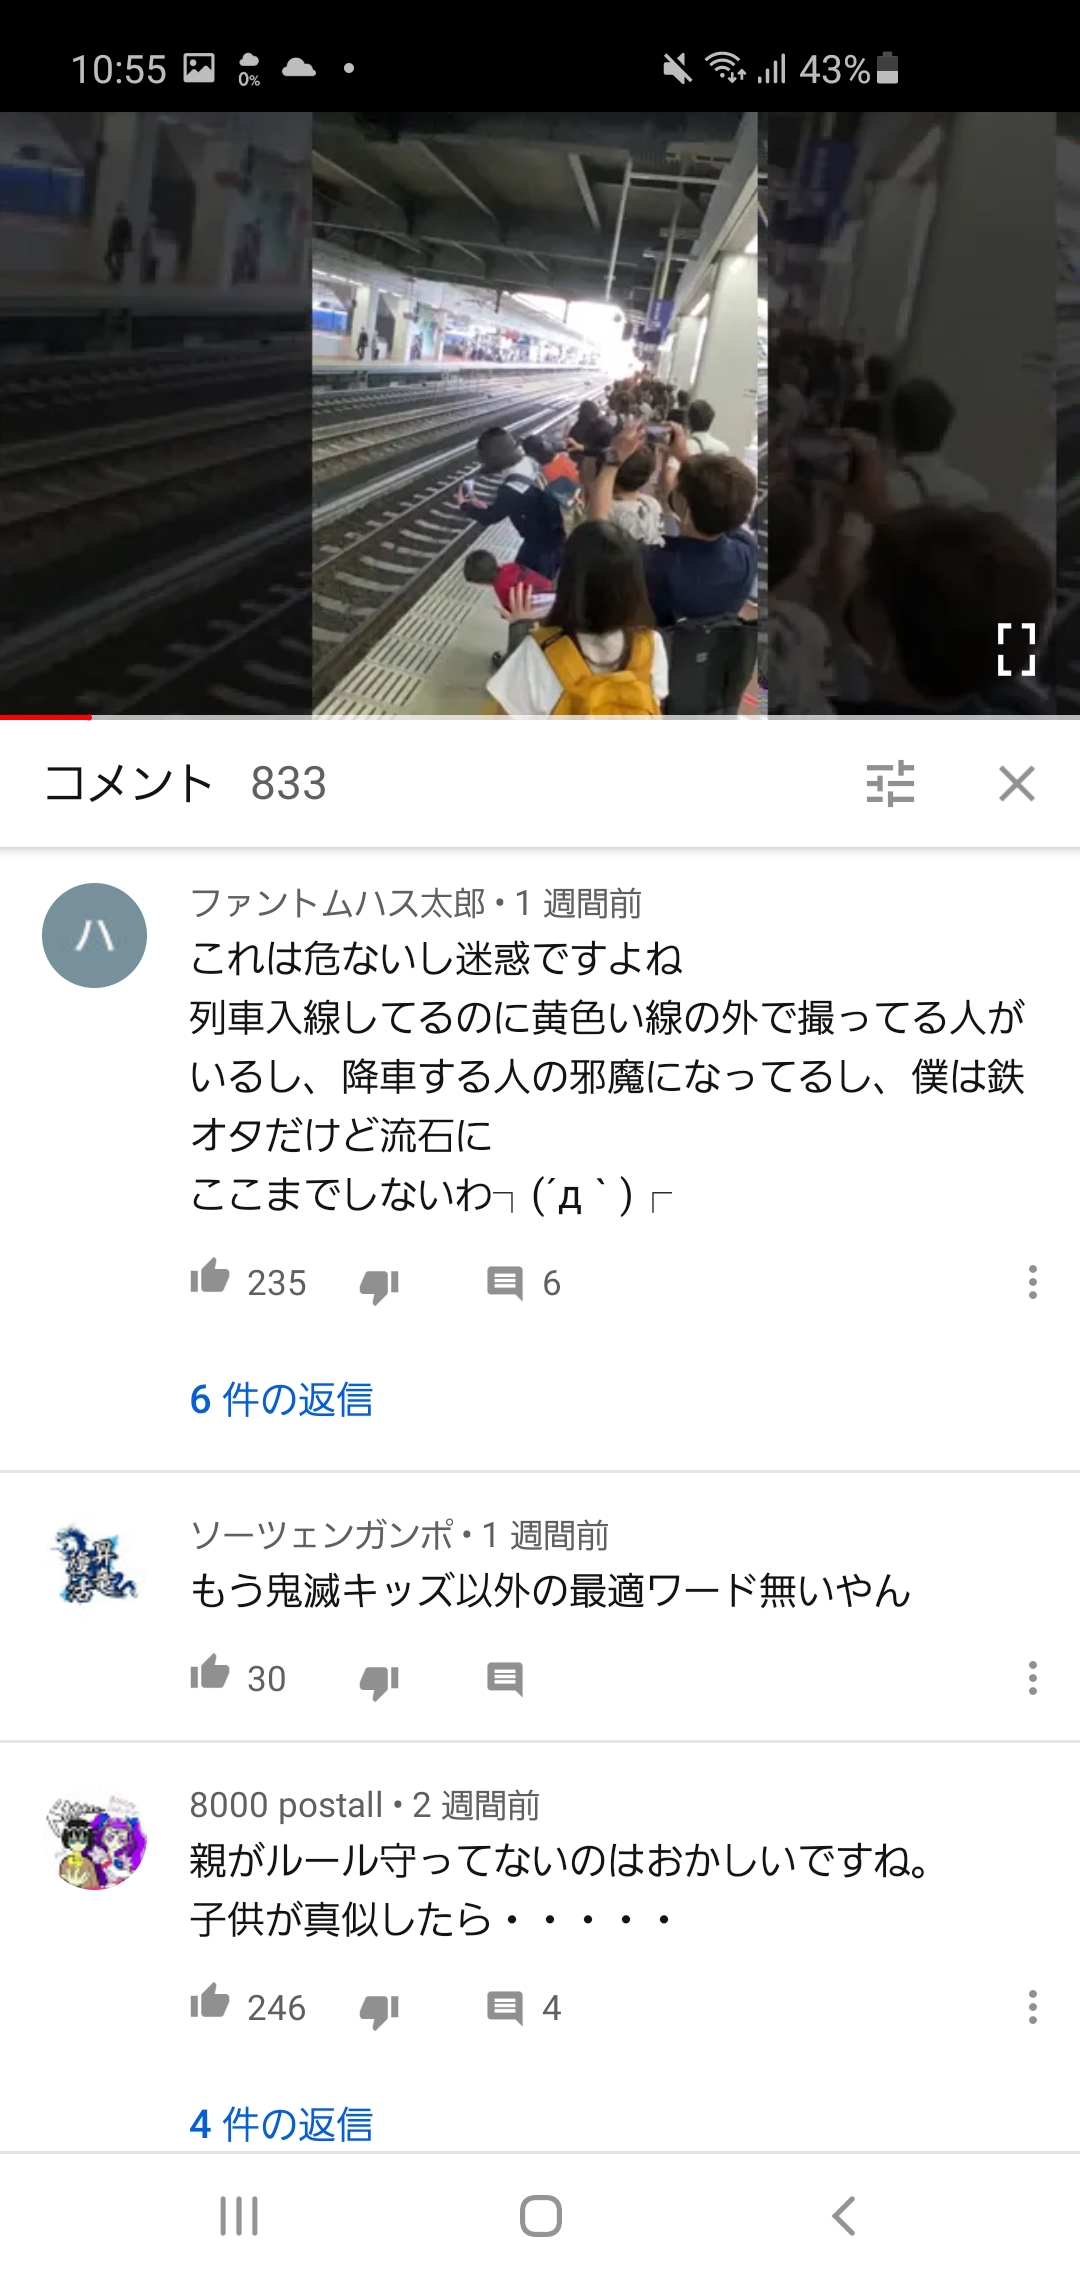Dislike ファントムハス太郎's comment

[380, 1286]
